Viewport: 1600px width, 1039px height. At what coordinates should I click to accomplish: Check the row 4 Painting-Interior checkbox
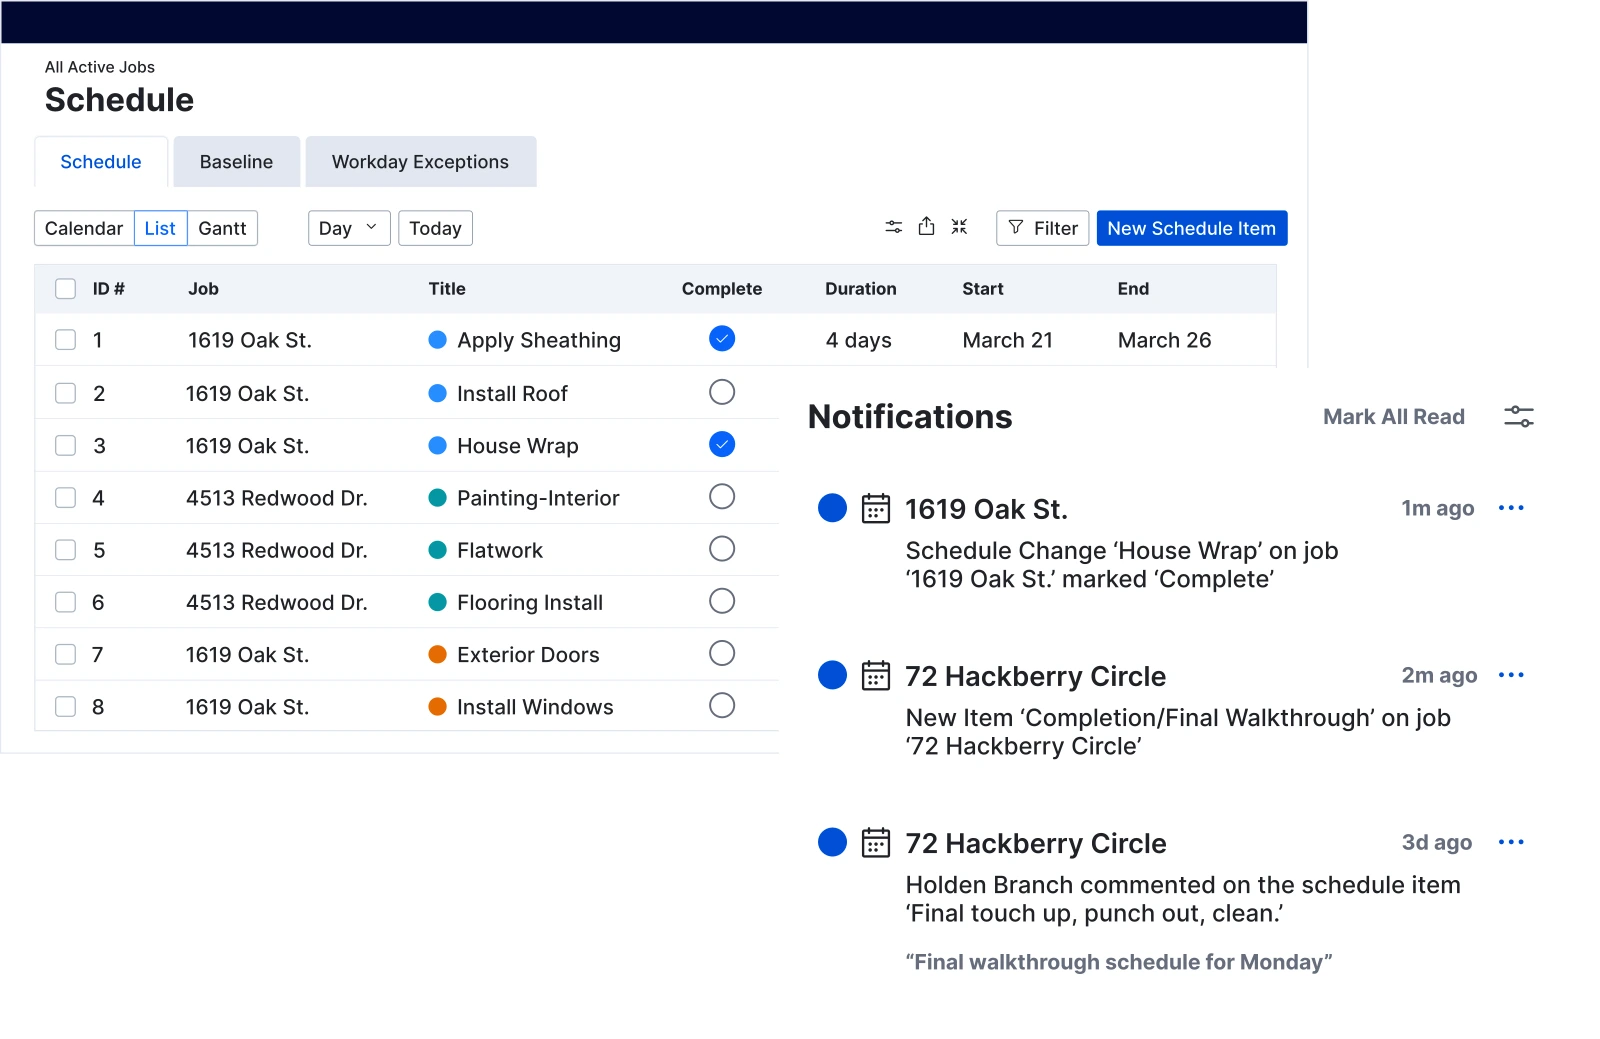point(65,497)
